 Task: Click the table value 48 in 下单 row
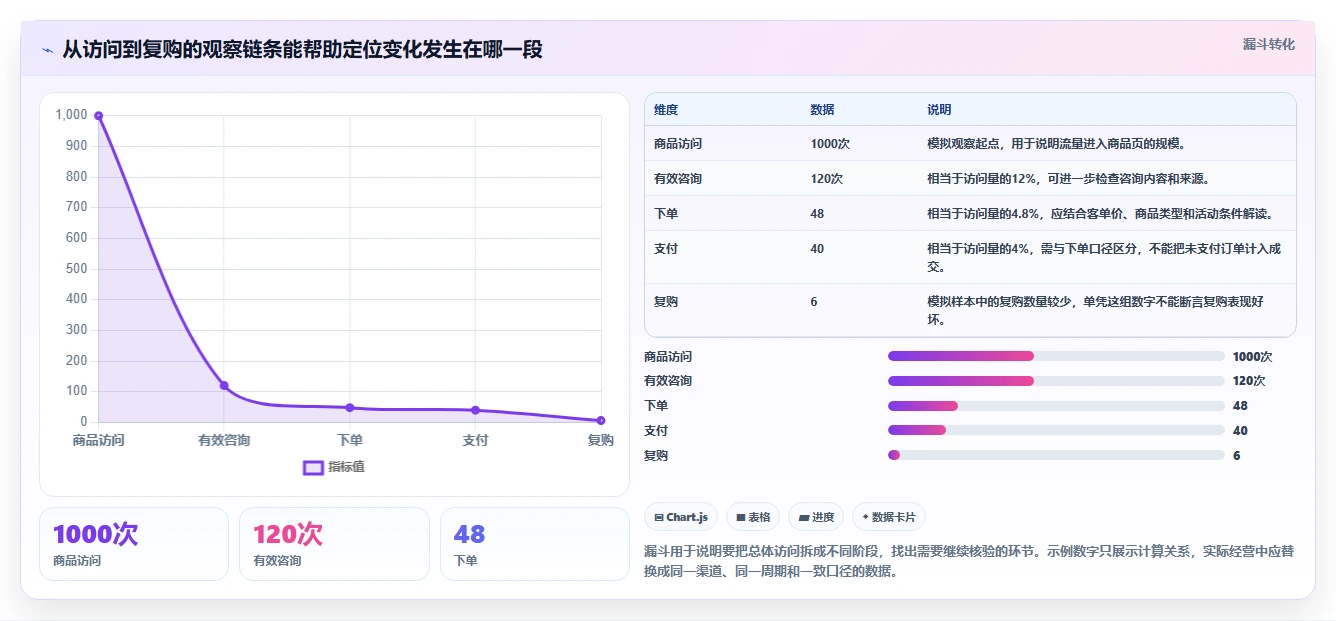coord(817,214)
